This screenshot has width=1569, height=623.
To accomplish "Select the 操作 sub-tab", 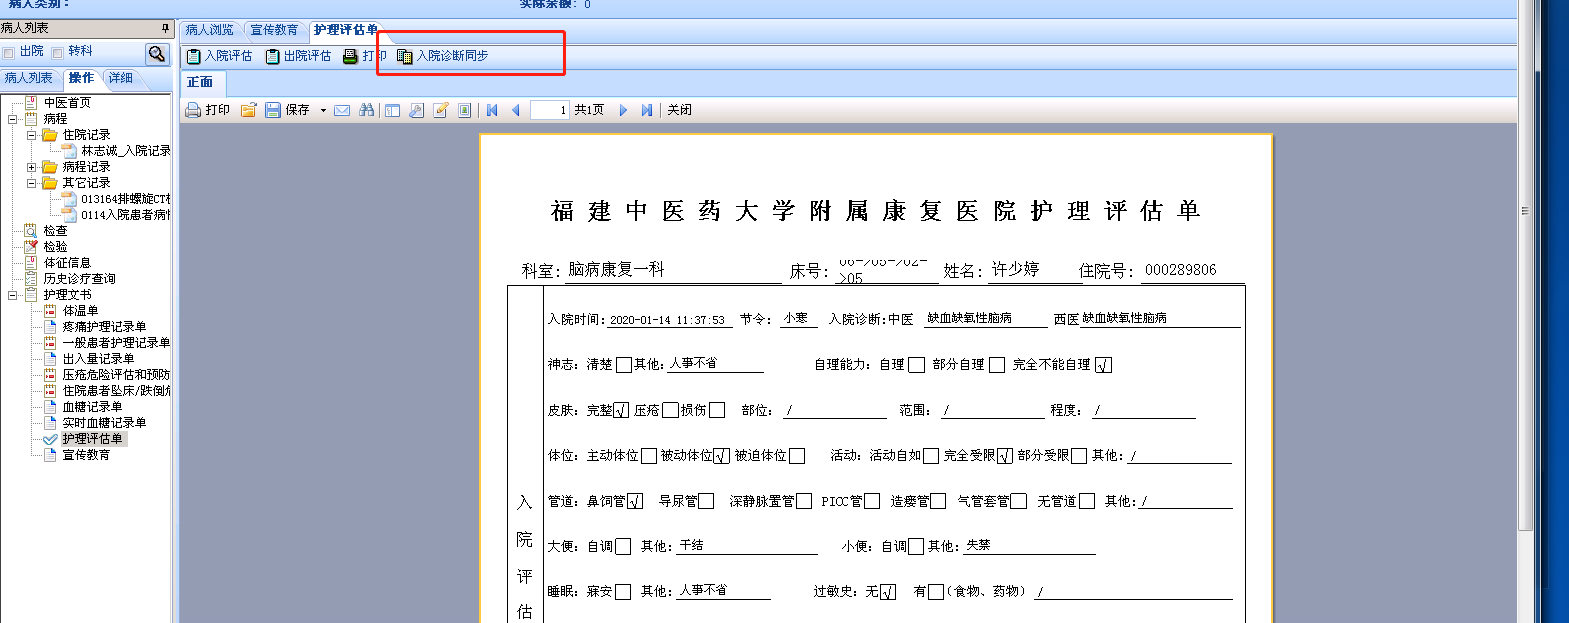I will (x=82, y=78).
